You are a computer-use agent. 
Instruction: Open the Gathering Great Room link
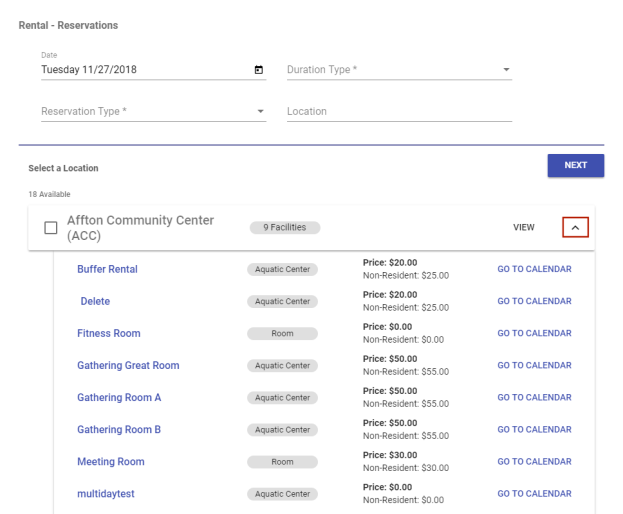pos(128,365)
